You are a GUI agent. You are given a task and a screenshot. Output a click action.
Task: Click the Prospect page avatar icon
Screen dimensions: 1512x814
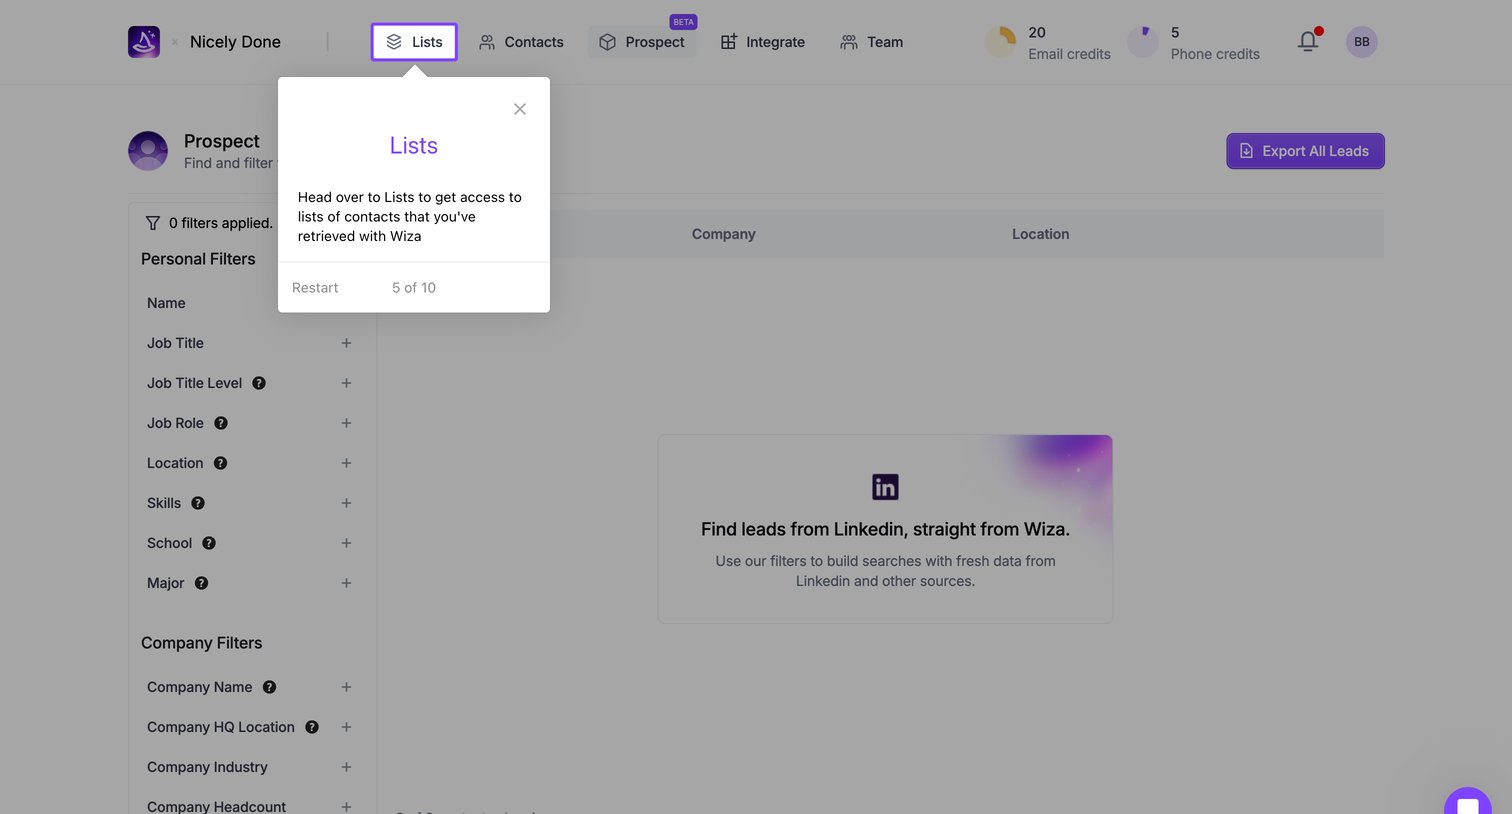(x=148, y=151)
